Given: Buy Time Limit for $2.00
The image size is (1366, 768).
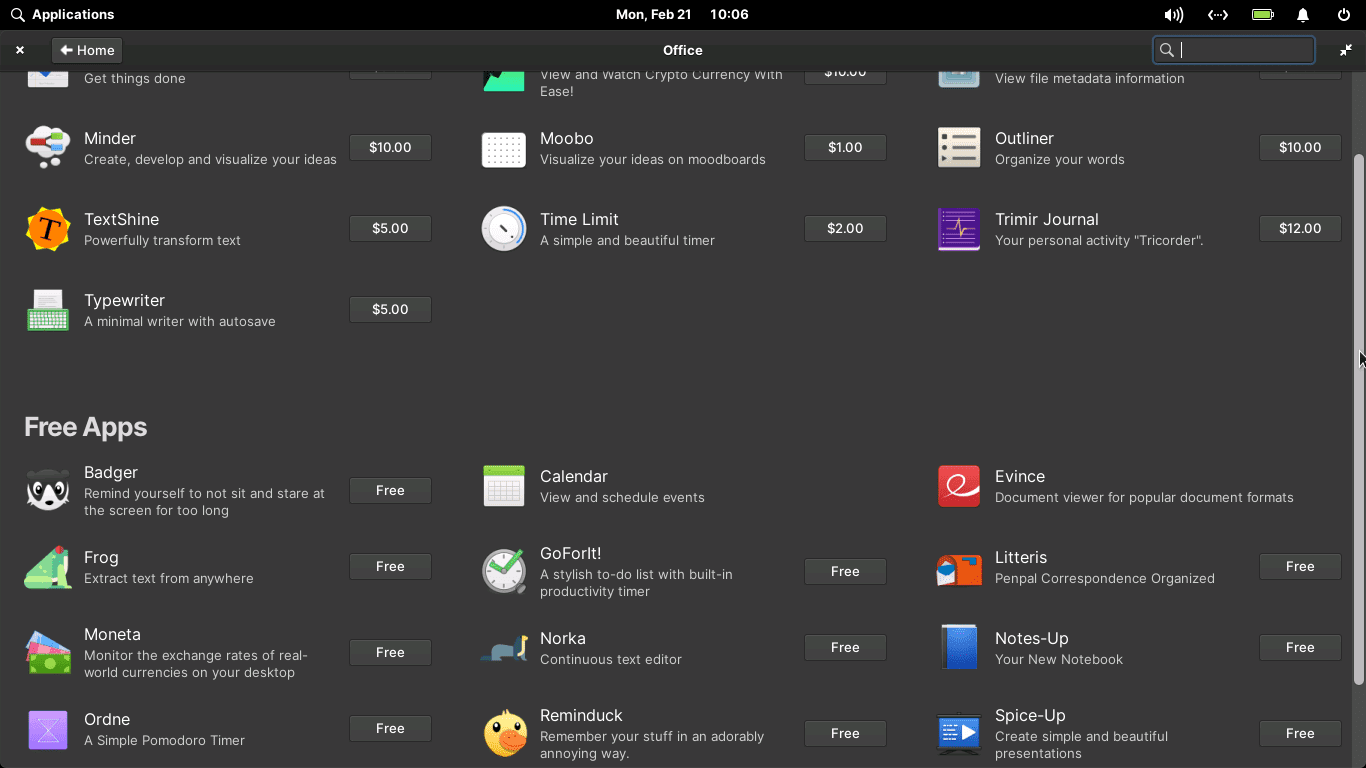Looking at the screenshot, I should click(x=845, y=228).
